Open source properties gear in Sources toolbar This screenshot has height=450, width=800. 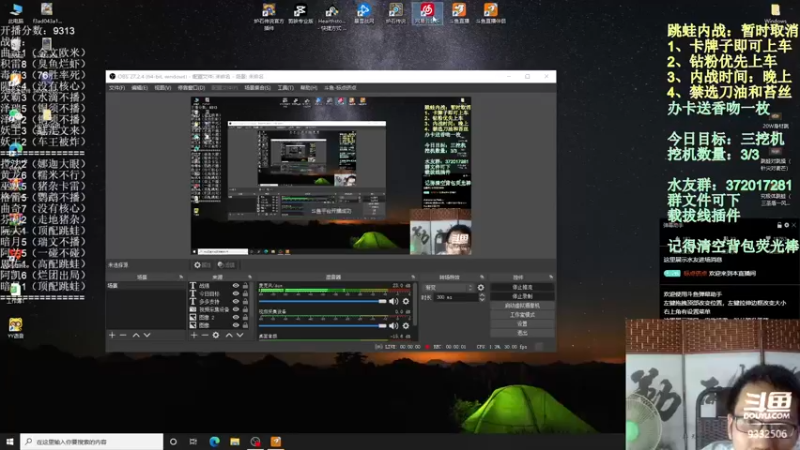pos(216,335)
